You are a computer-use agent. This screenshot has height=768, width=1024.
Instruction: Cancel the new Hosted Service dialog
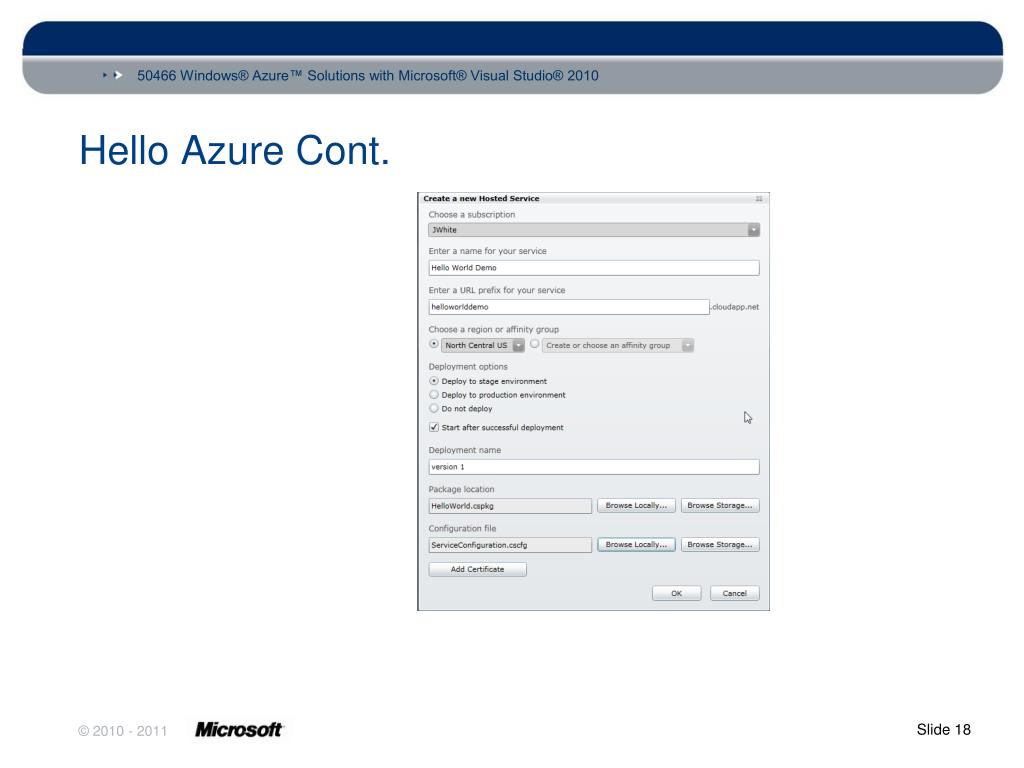735,594
